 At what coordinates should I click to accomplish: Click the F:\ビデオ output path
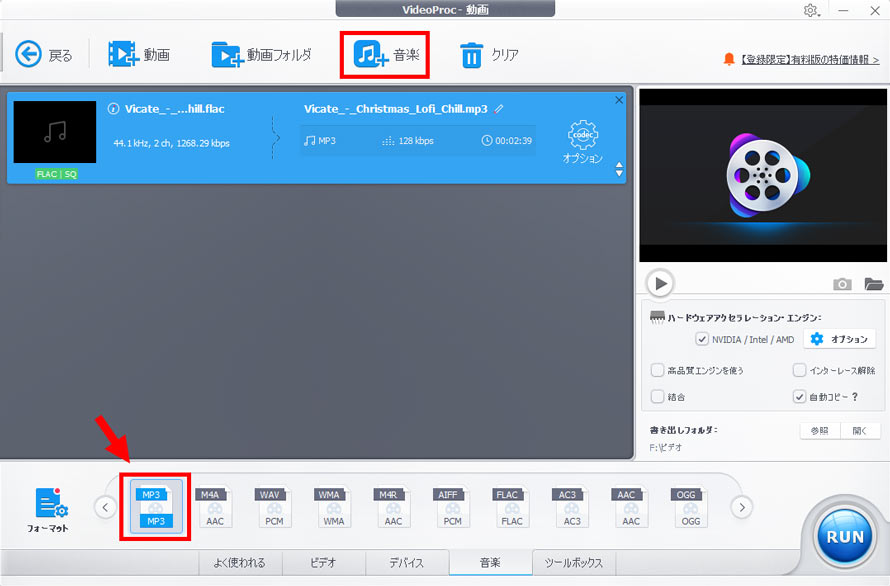pos(666,447)
